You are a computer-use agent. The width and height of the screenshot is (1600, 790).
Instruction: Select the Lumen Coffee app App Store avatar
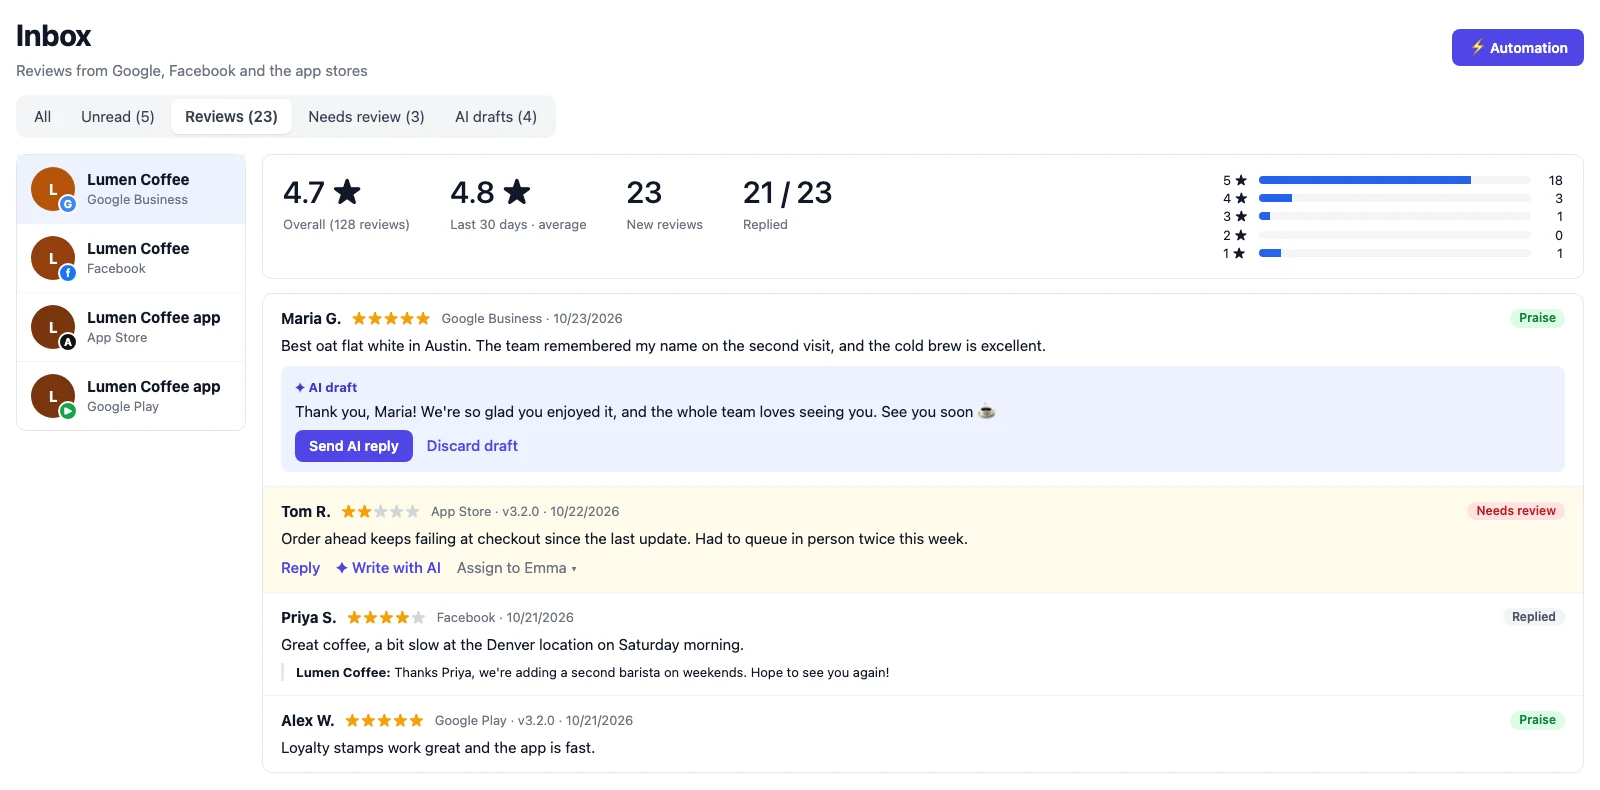(53, 327)
